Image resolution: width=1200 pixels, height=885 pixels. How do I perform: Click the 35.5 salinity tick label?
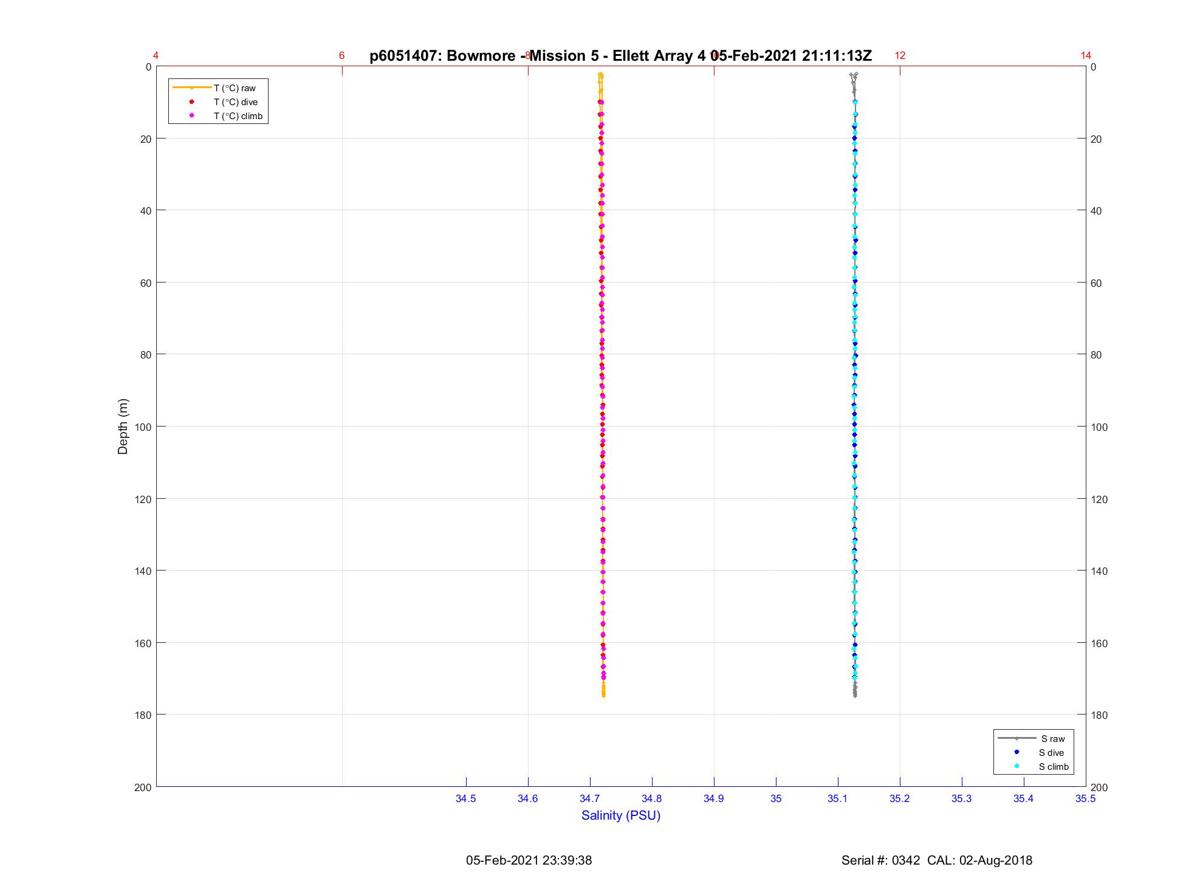(x=1086, y=798)
